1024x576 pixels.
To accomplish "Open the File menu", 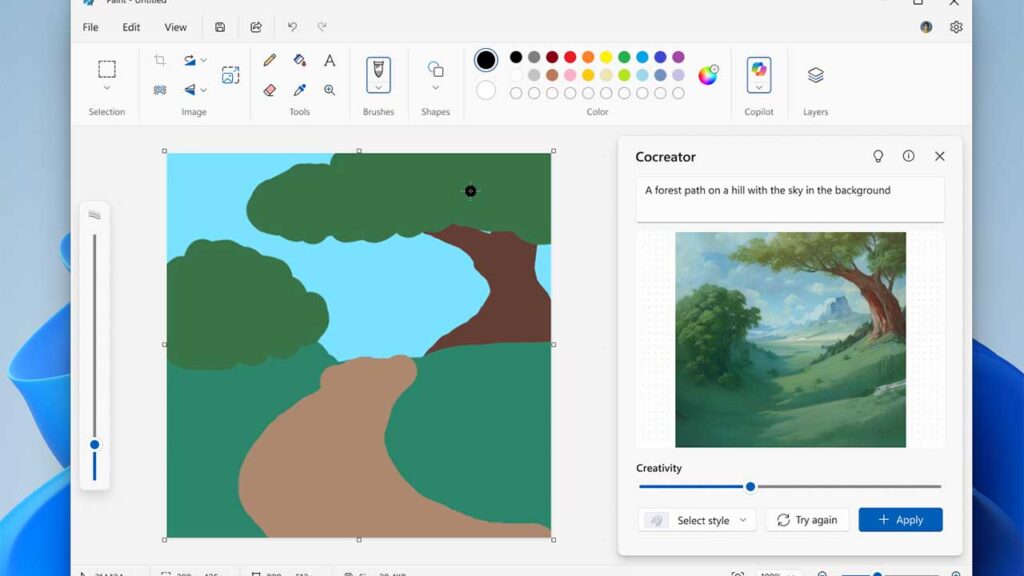I will click(x=91, y=27).
